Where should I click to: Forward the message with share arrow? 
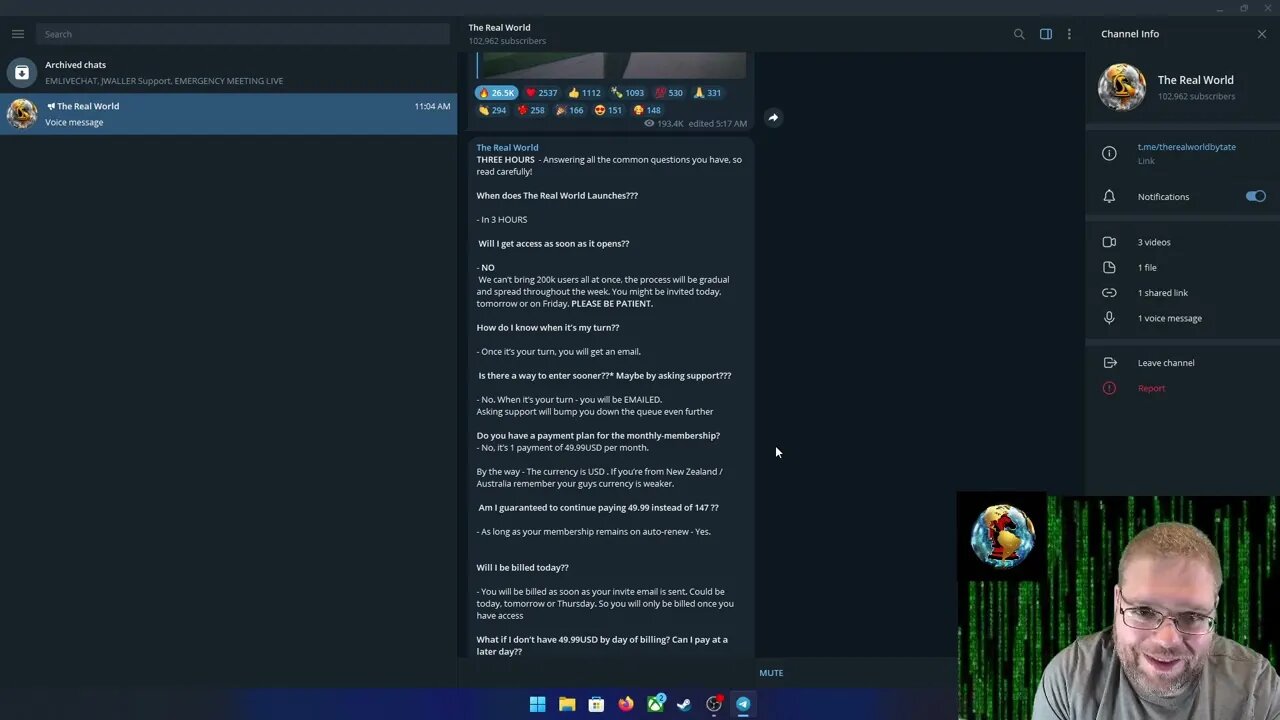[x=773, y=118]
